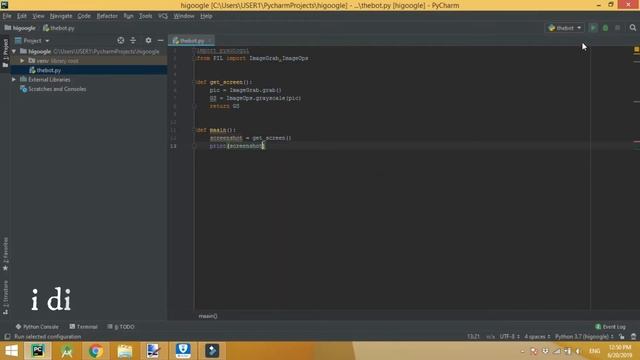Collapse all in Project panel
The height and width of the screenshot is (360, 640).
pos(133,40)
